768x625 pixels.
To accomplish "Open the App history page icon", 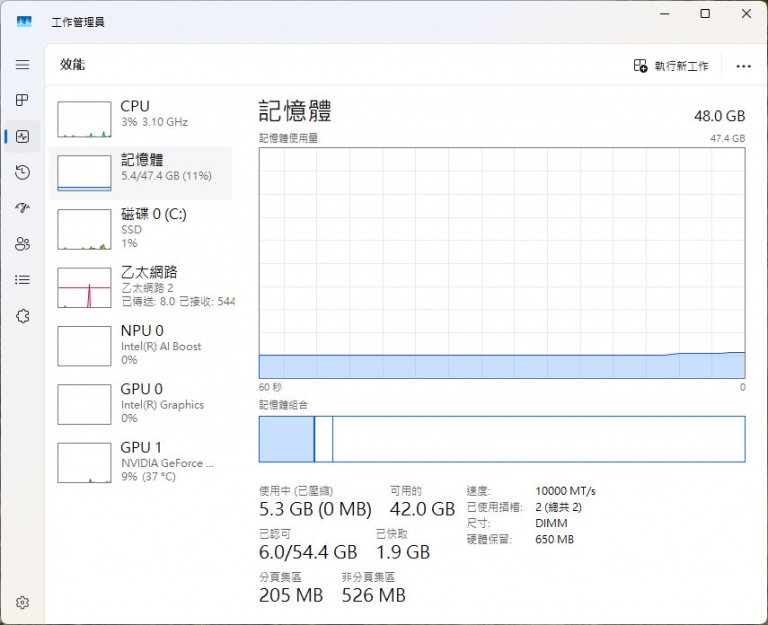I will [22, 172].
